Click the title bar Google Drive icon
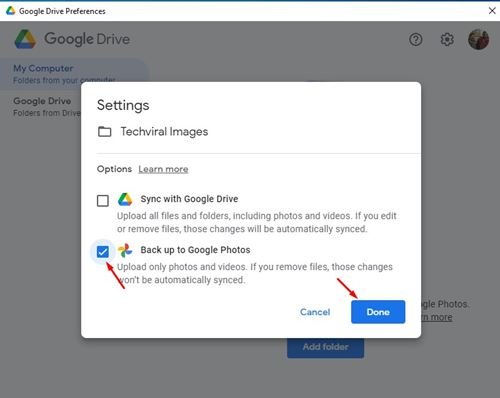This screenshot has width=500, height=398. 11,11
